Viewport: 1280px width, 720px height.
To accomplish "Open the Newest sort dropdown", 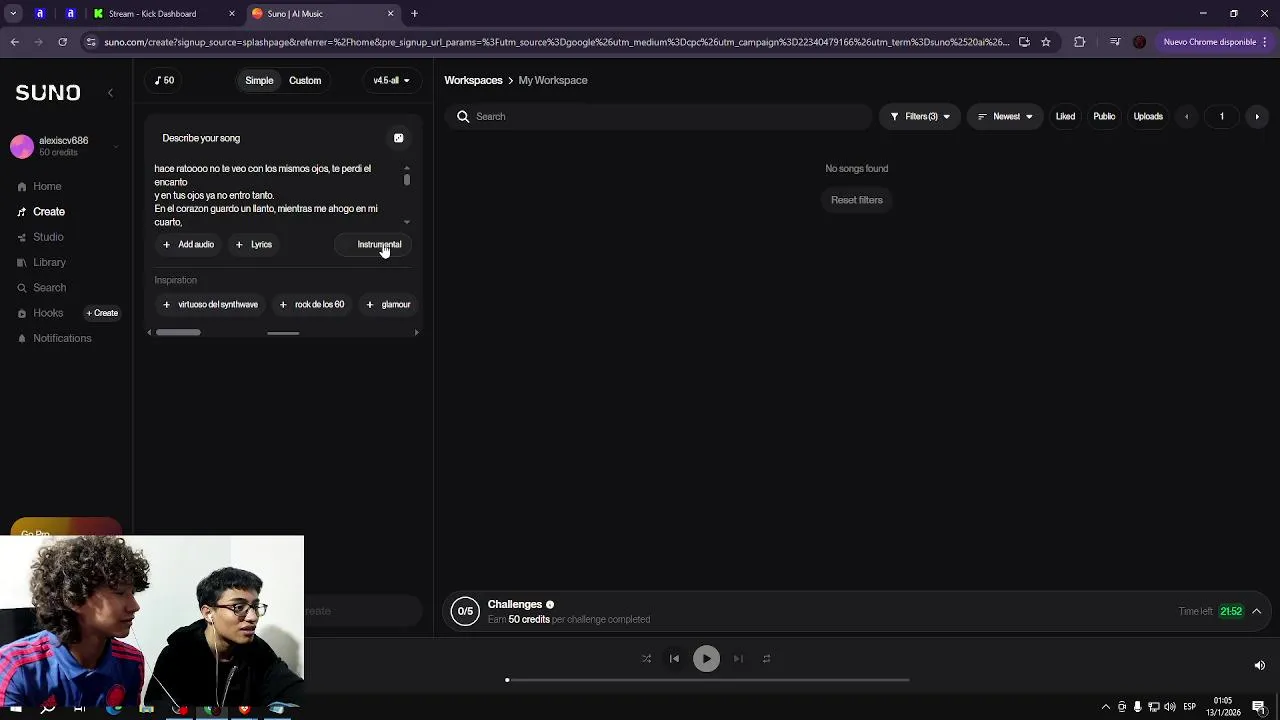I will pos(1005,116).
